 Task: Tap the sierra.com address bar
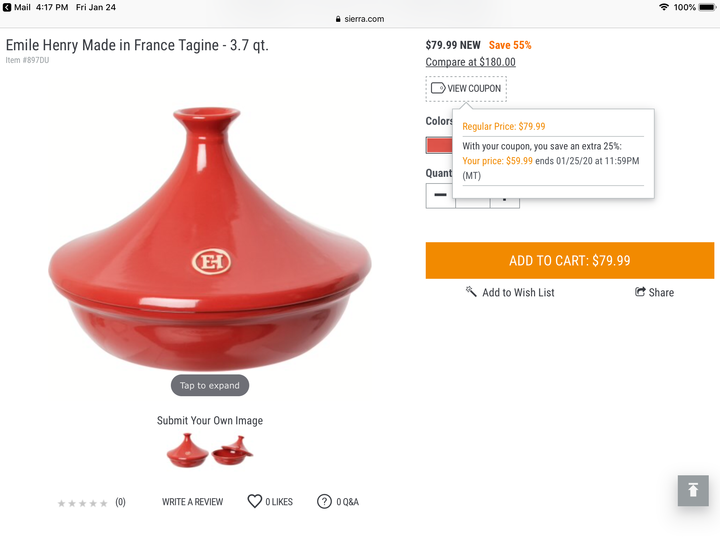tap(360, 19)
